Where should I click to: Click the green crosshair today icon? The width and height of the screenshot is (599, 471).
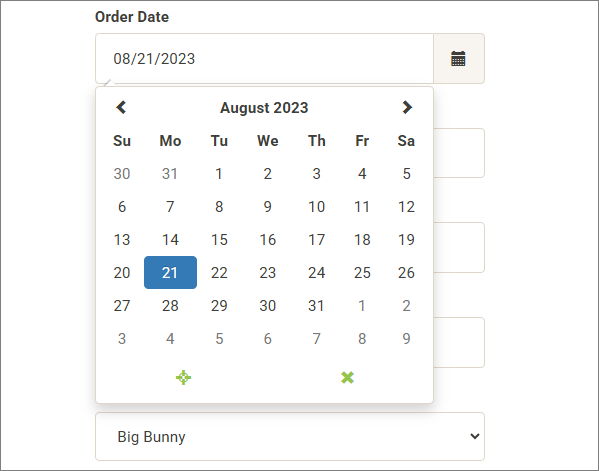[x=183, y=377]
